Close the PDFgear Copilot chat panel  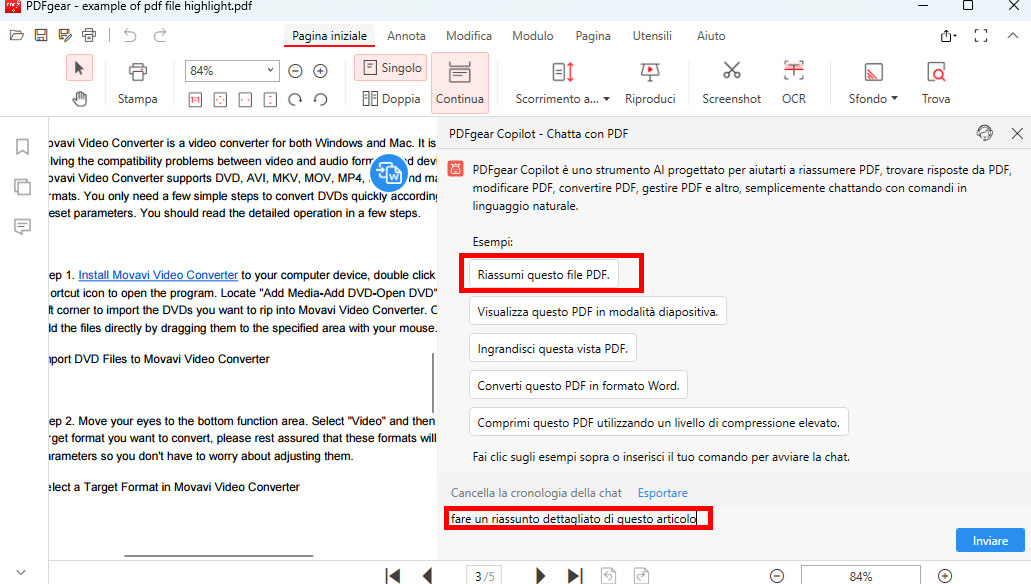(1017, 134)
